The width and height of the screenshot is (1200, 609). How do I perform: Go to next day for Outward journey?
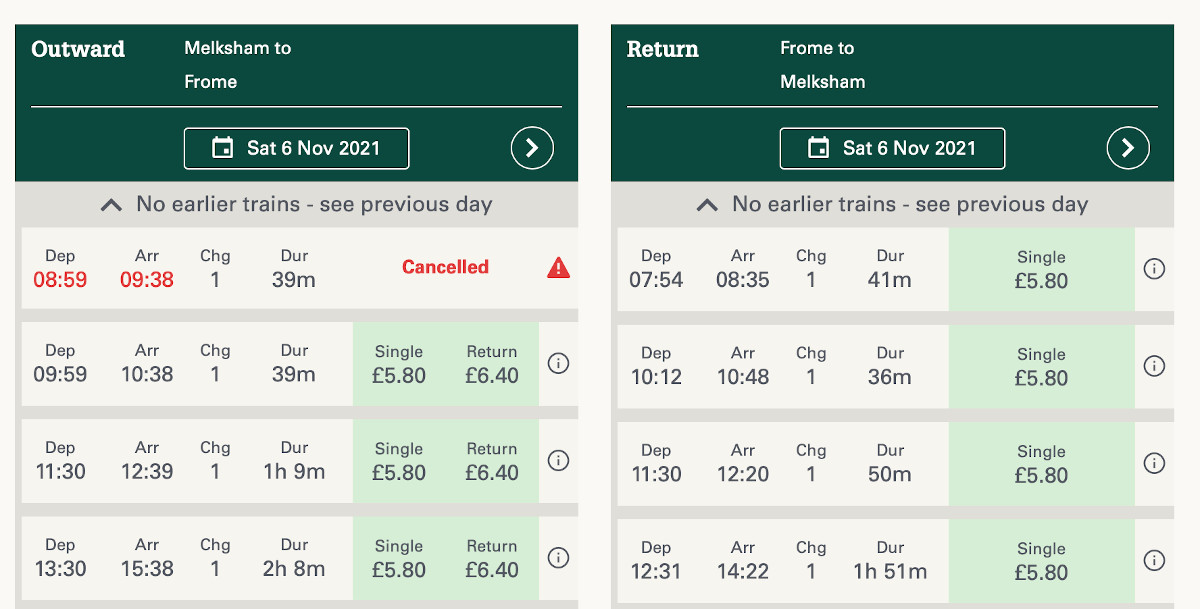532,149
